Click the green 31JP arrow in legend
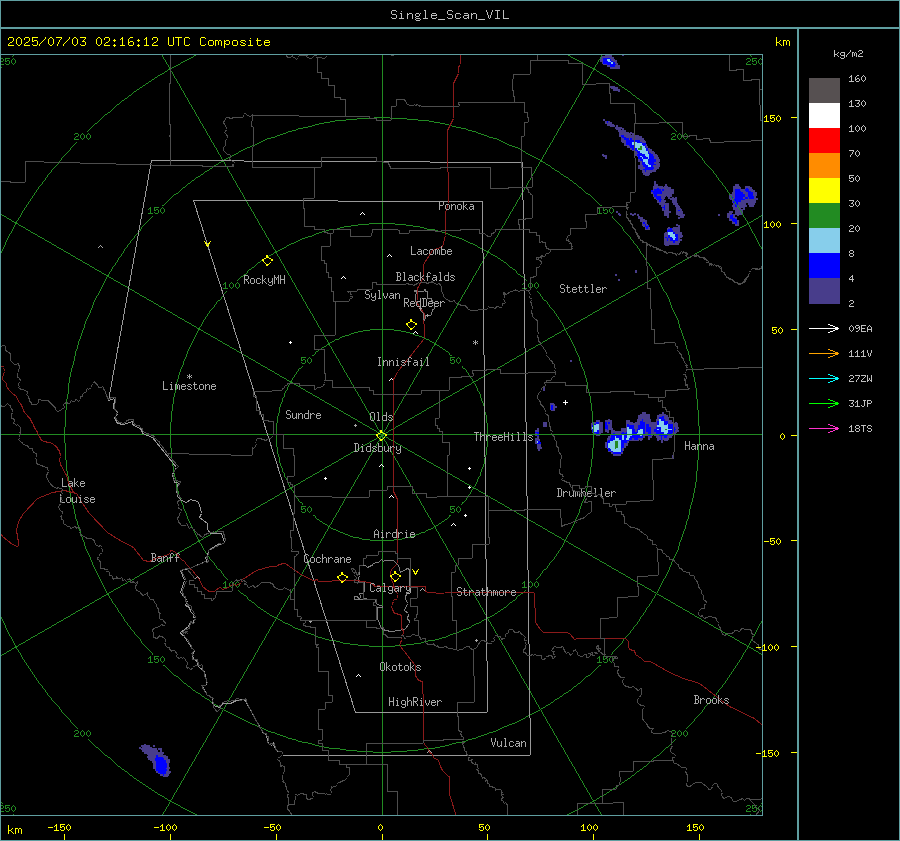 point(824,404)
